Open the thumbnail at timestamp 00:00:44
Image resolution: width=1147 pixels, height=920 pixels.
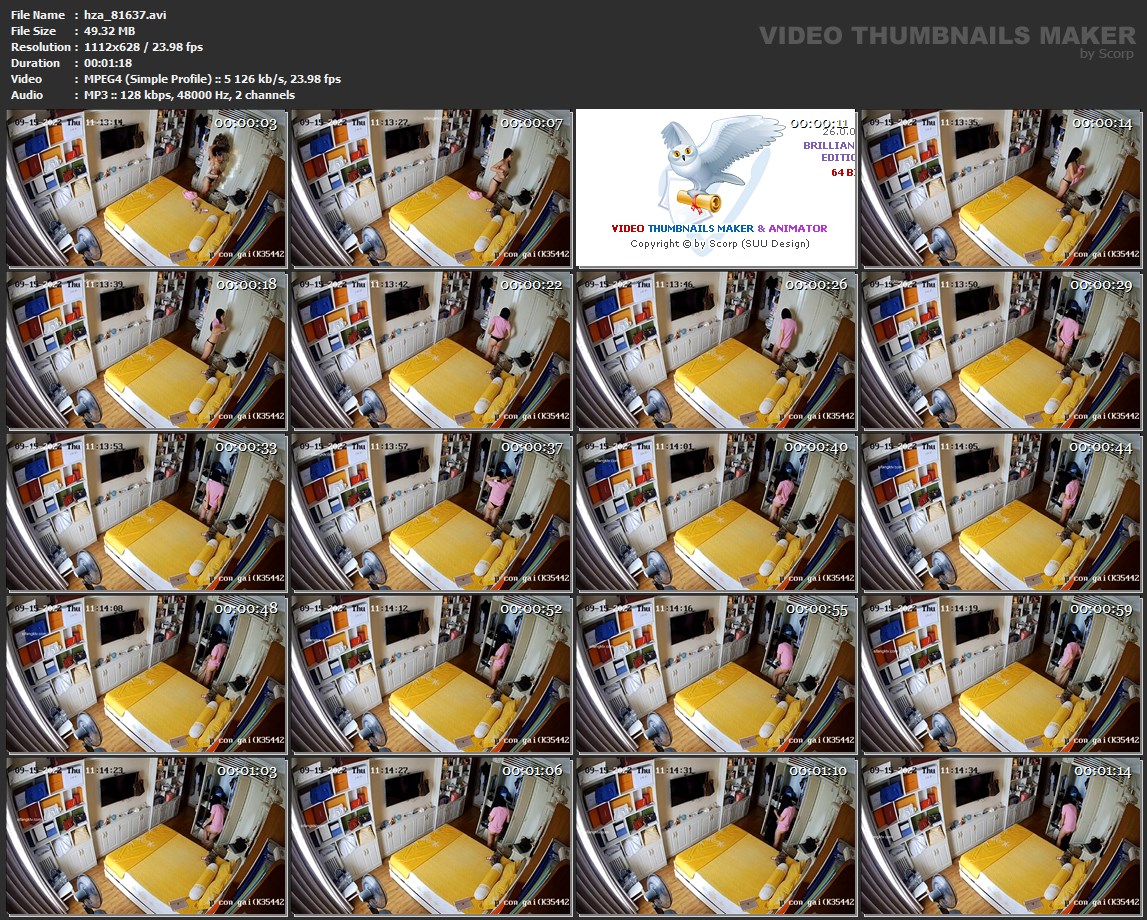tap(1001, 512)
